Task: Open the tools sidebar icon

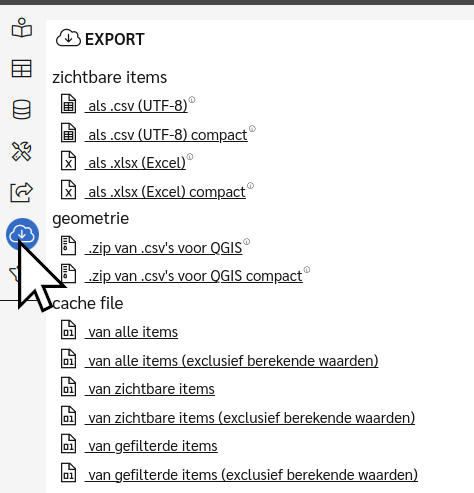Action: click(22, 151)
